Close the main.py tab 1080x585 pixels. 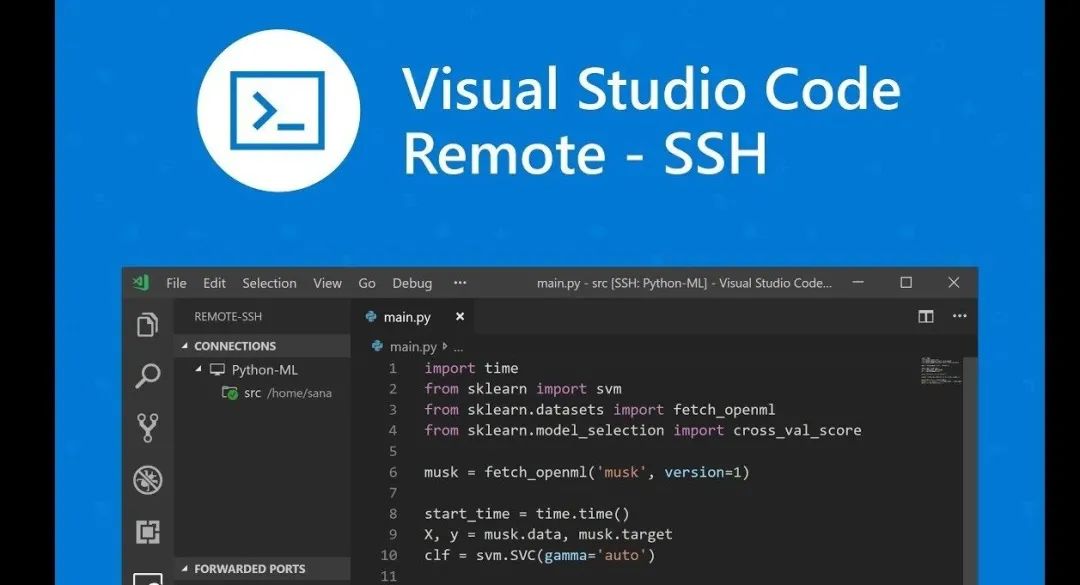point(460,316)
